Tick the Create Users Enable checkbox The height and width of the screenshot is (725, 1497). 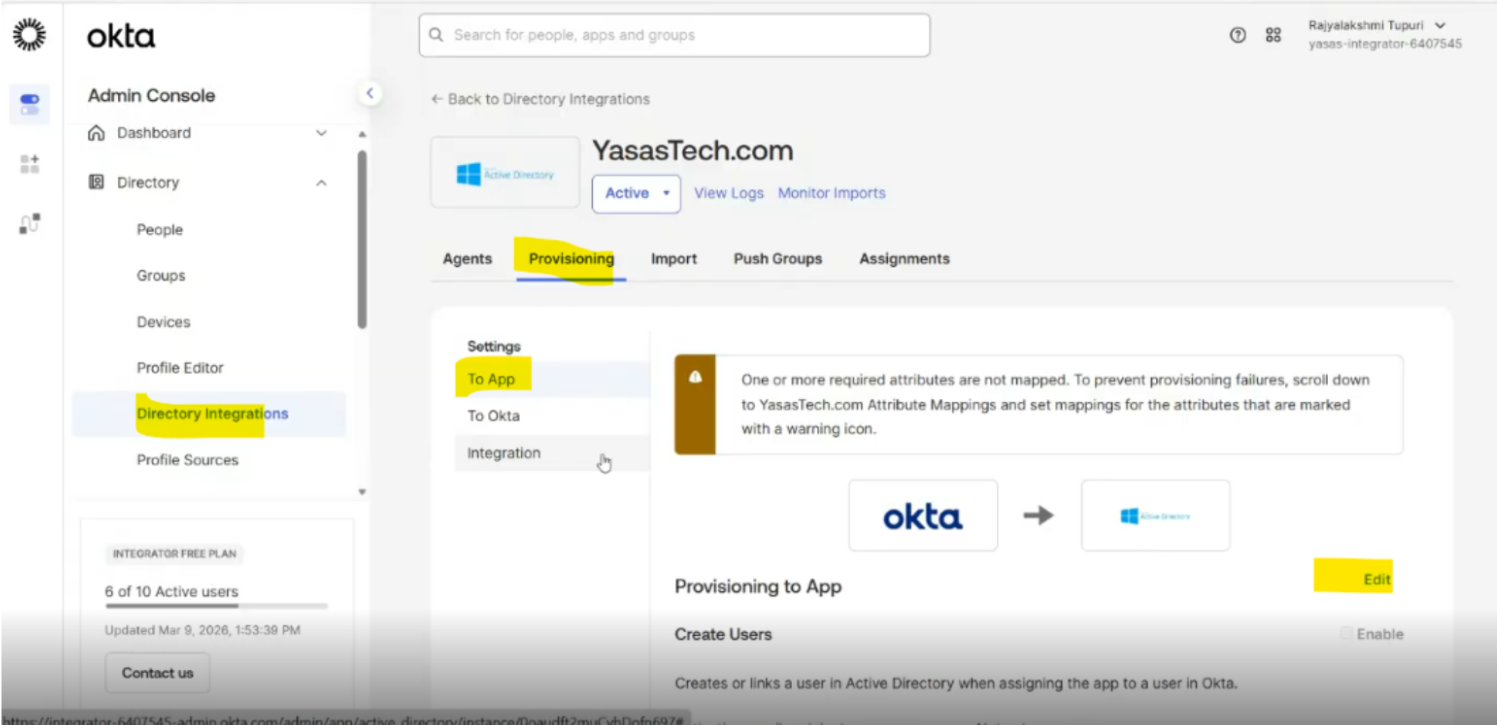point(1347,634)
